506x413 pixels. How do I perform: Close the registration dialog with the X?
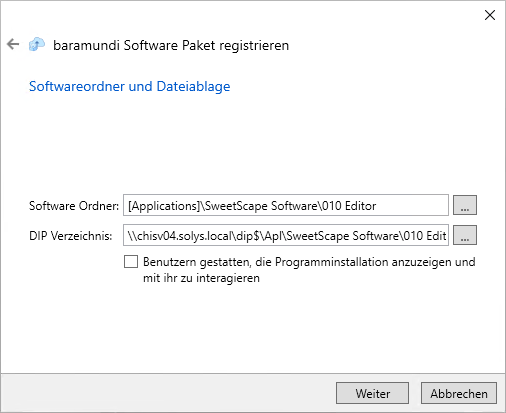coord(490,15)
